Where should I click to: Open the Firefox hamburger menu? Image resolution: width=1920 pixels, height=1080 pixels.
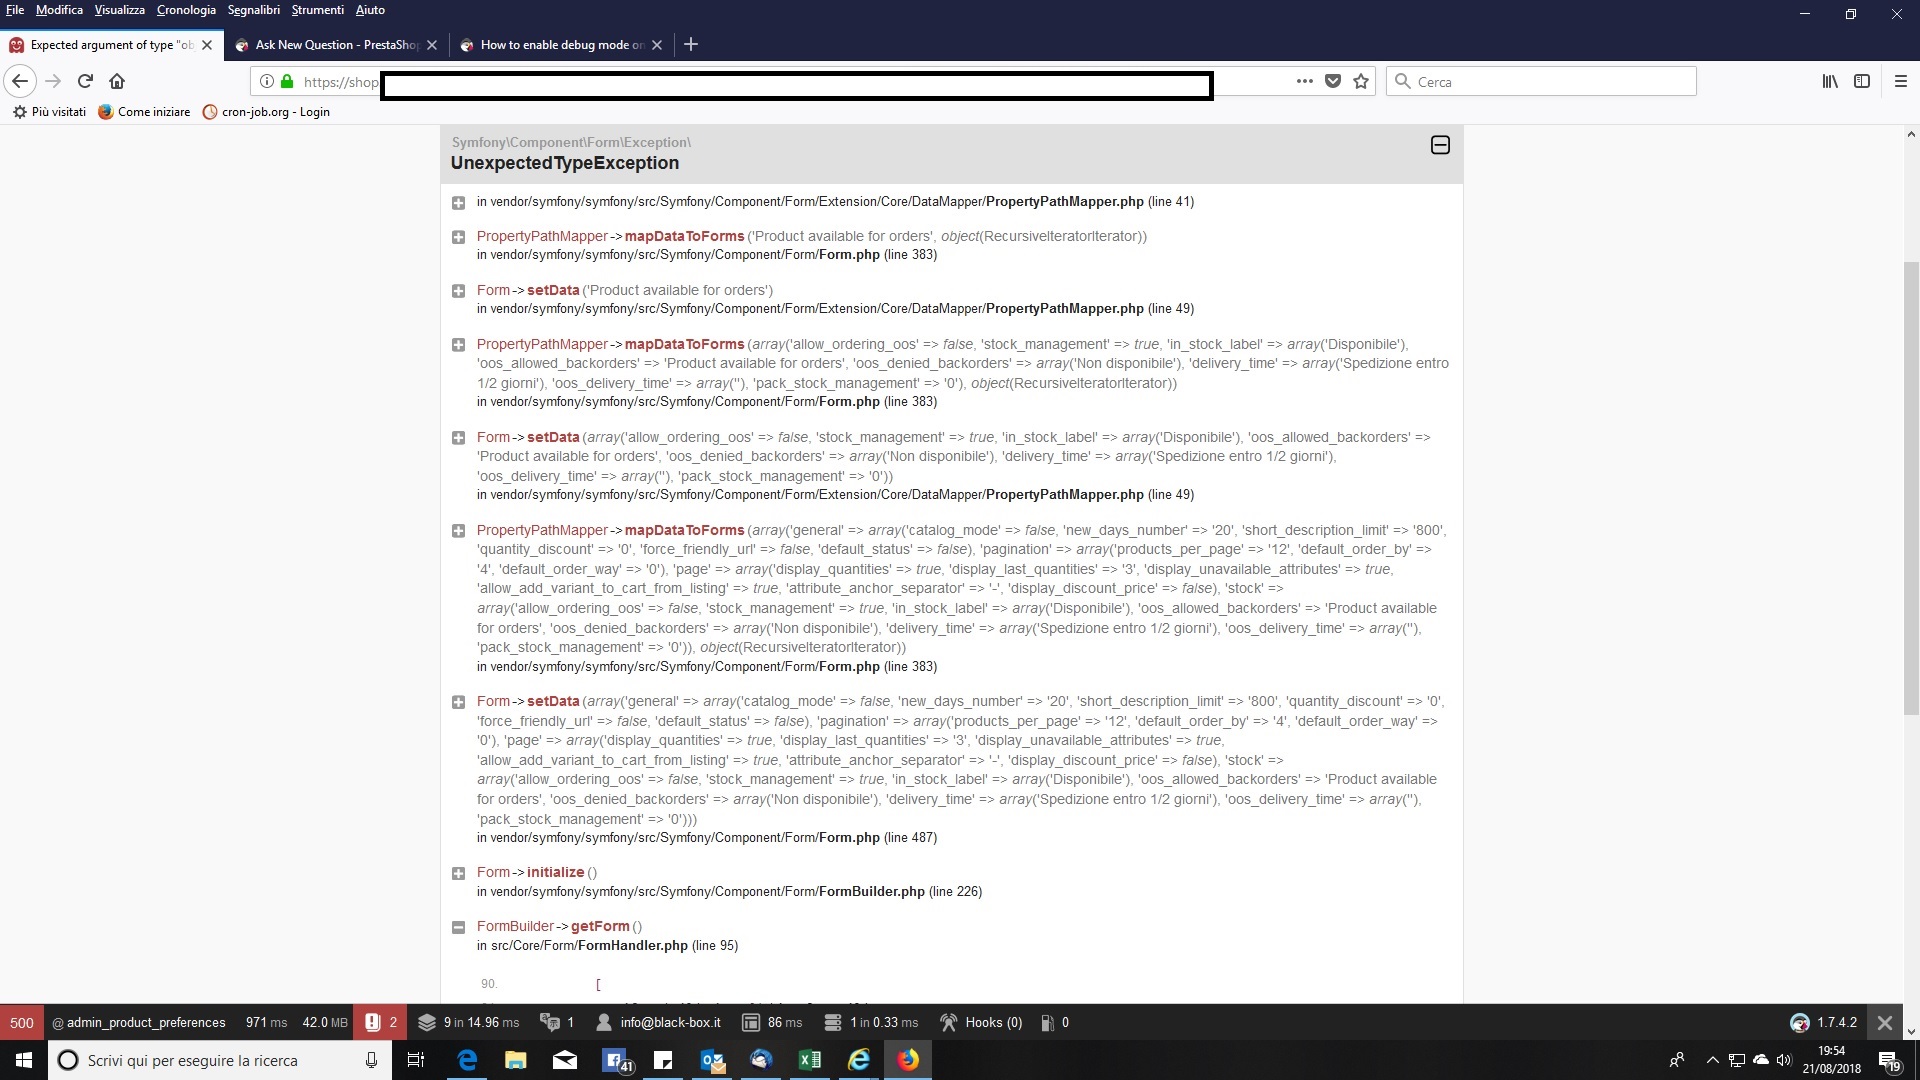(x=1901, y=81)
